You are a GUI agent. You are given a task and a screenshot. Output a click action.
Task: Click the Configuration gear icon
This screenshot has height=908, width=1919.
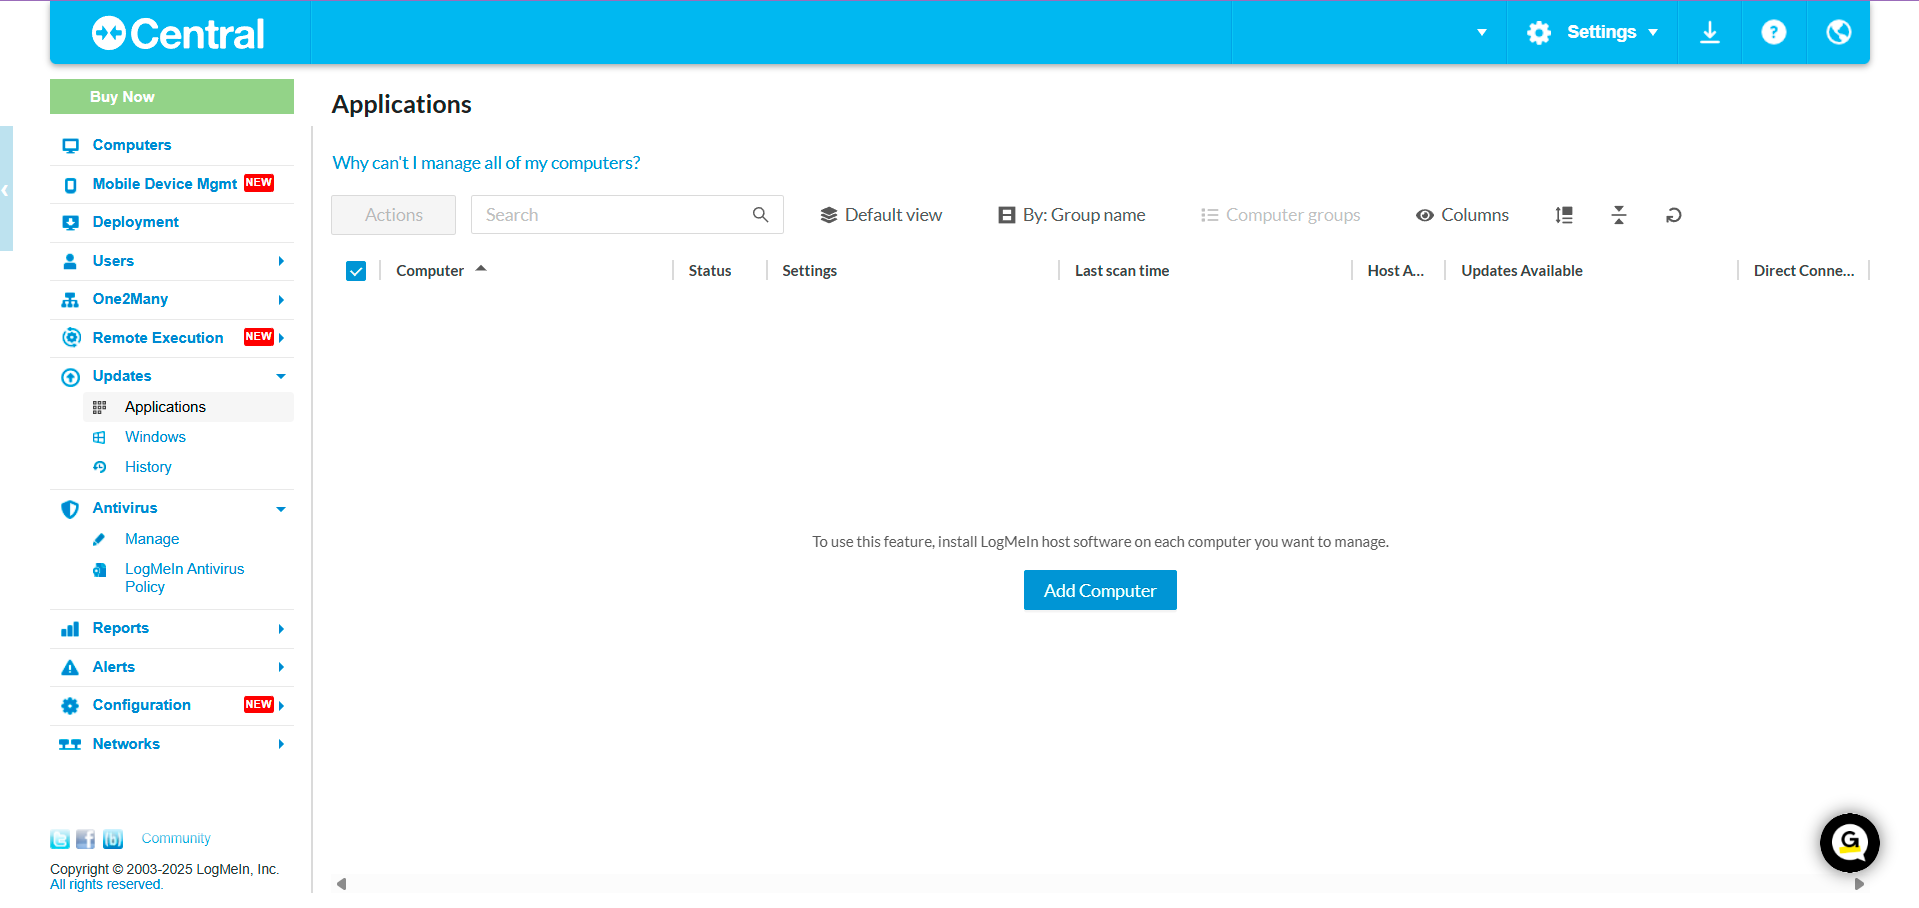click(x=70, y=706)
